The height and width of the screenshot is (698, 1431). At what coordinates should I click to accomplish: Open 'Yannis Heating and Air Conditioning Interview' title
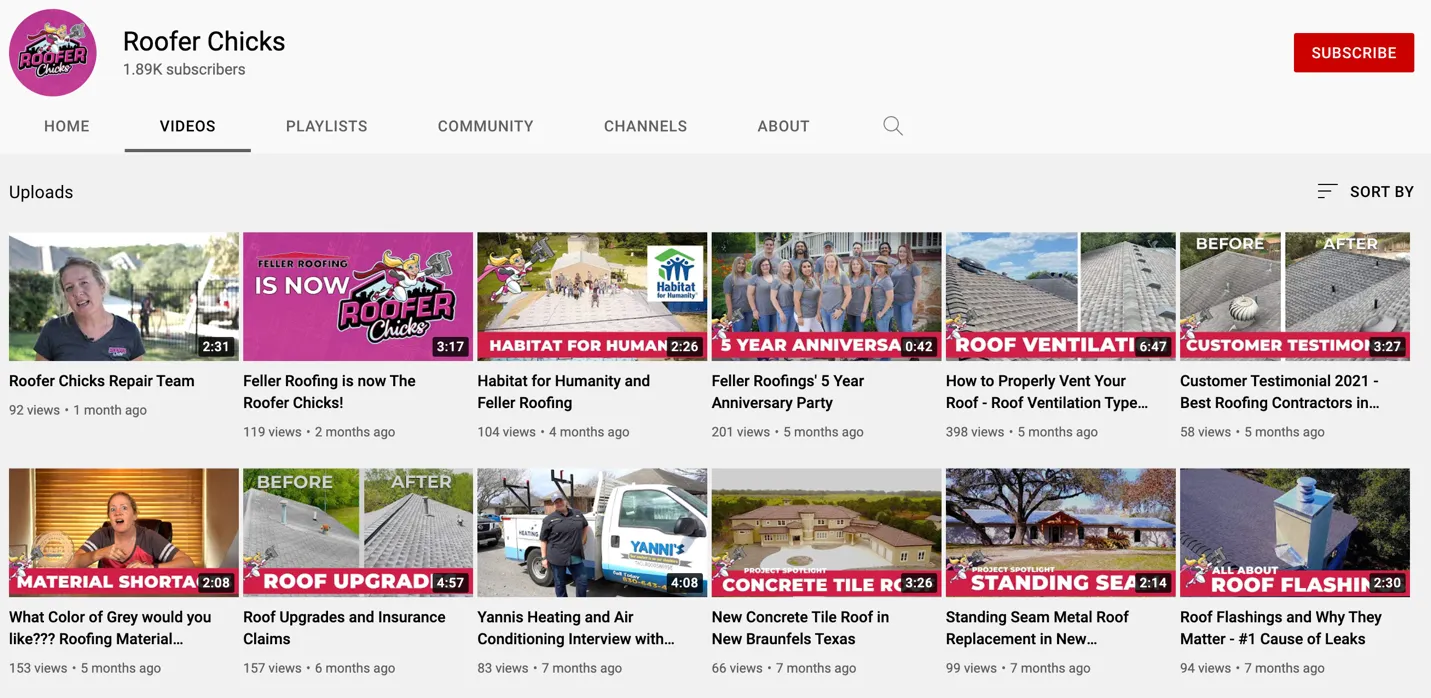[x=576, y=628]
